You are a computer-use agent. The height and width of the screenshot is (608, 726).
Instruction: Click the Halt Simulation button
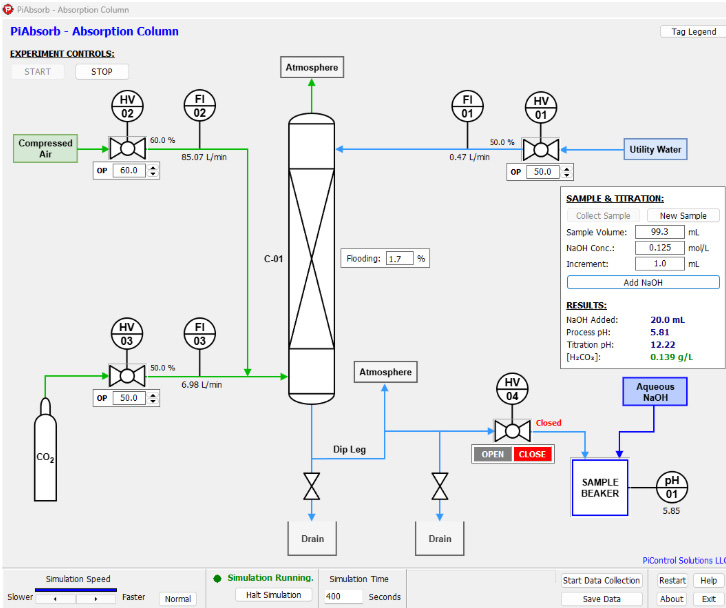point(274,595)
